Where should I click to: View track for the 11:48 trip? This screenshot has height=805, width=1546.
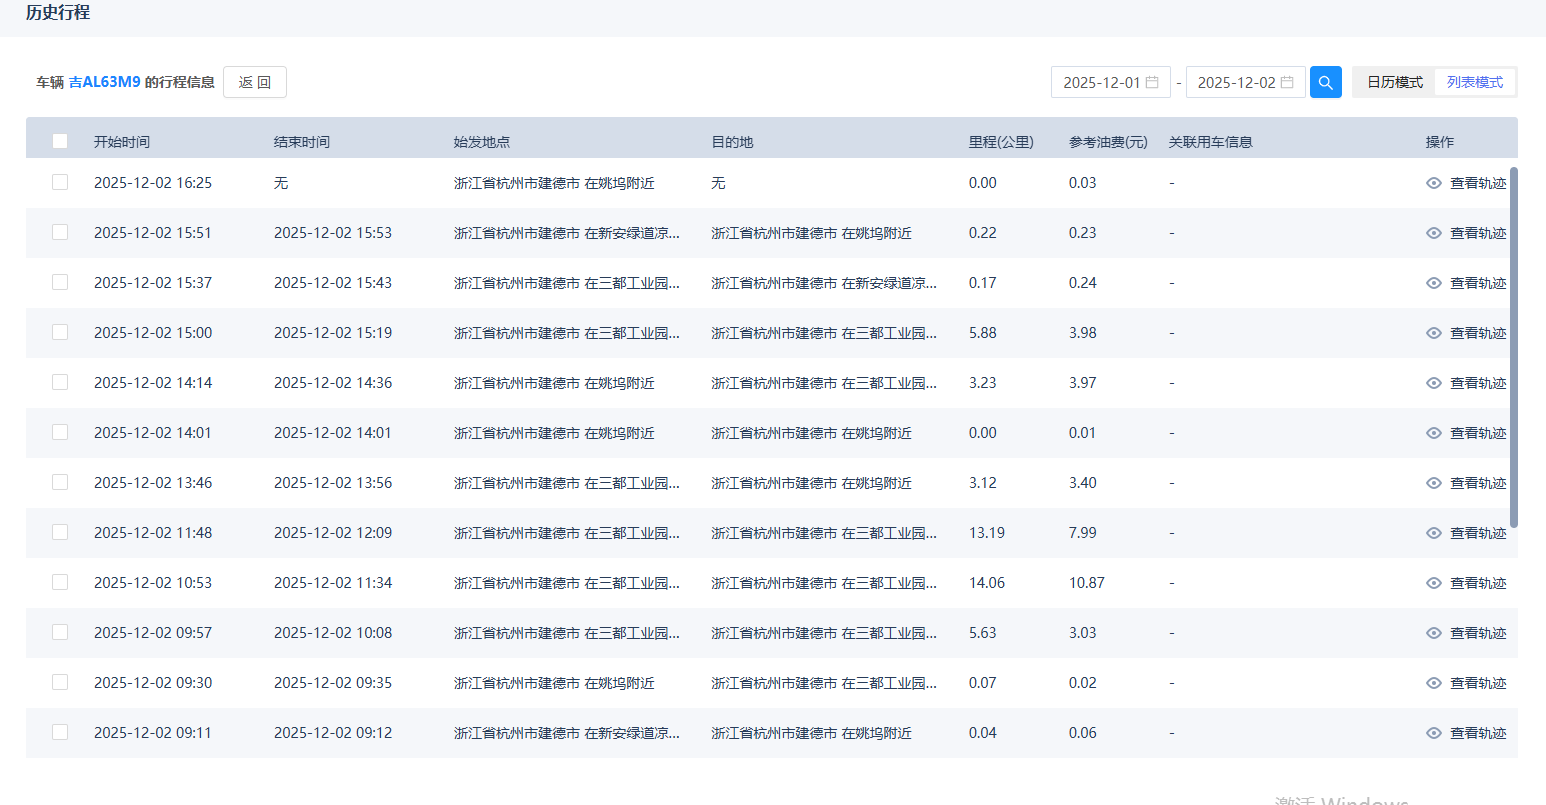(x=1466, y=533)
